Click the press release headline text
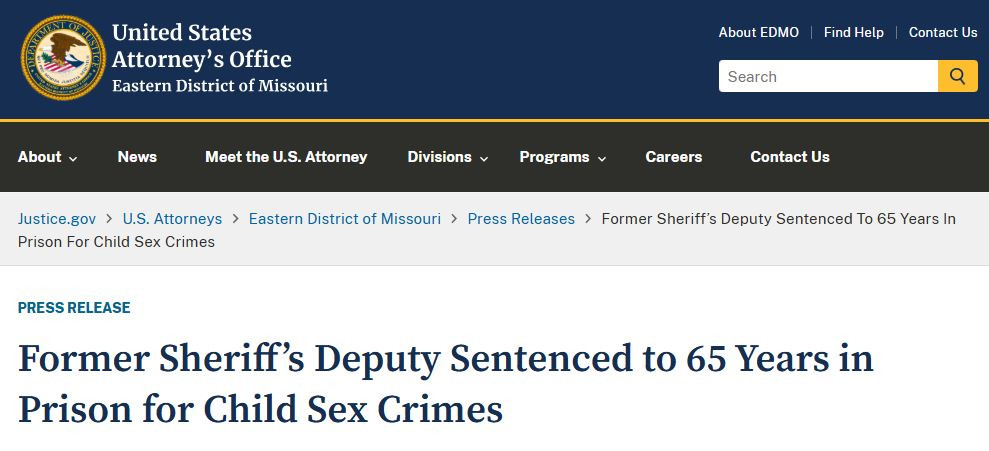Viewport: 989px width, 451px height. (x=445, y=383)
